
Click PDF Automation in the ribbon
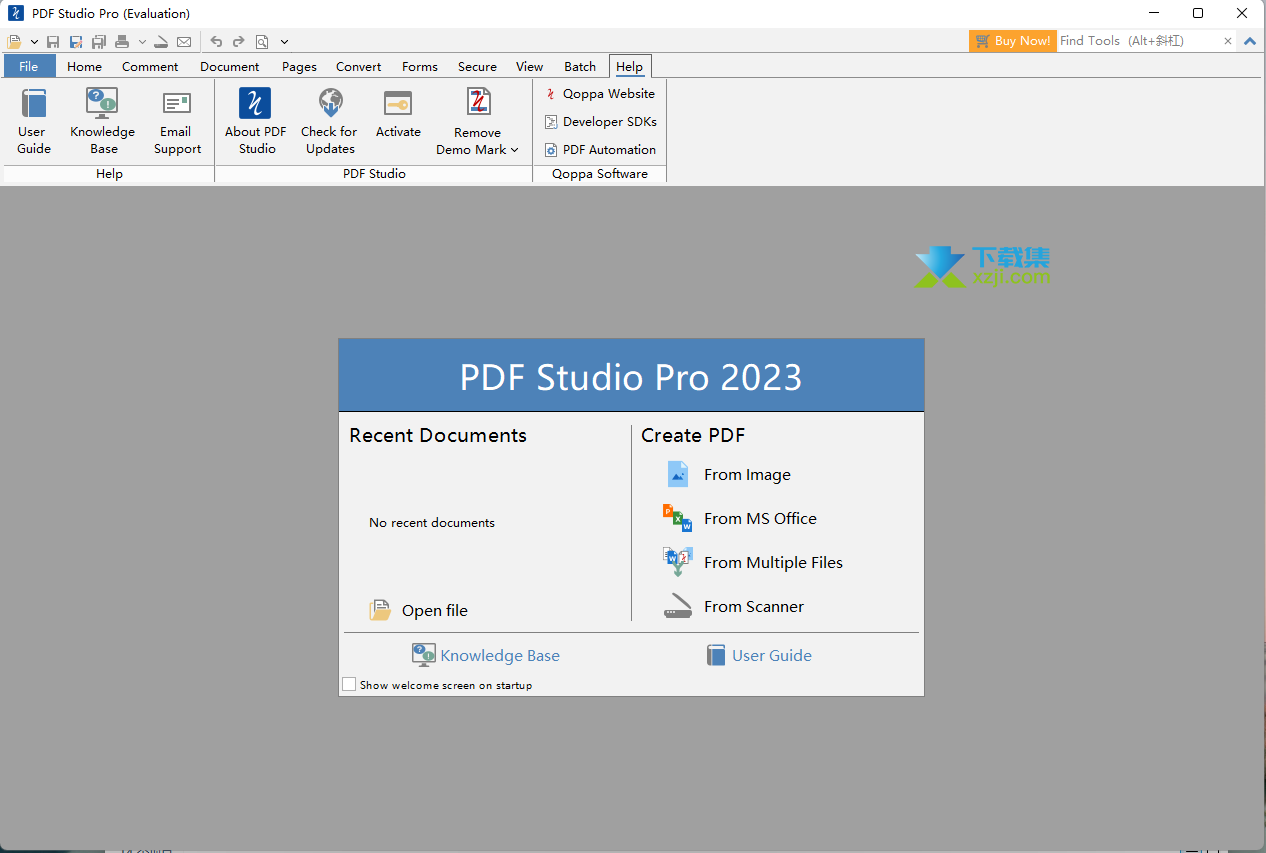(x=600, y=150)
